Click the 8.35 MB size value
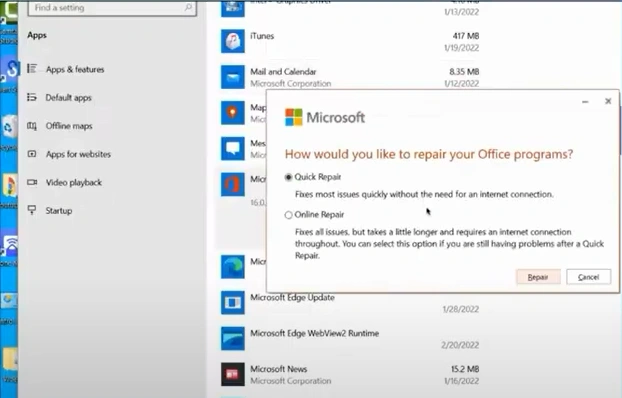The width and height of the screenshot is (622, 398). (x=464, y=72)
